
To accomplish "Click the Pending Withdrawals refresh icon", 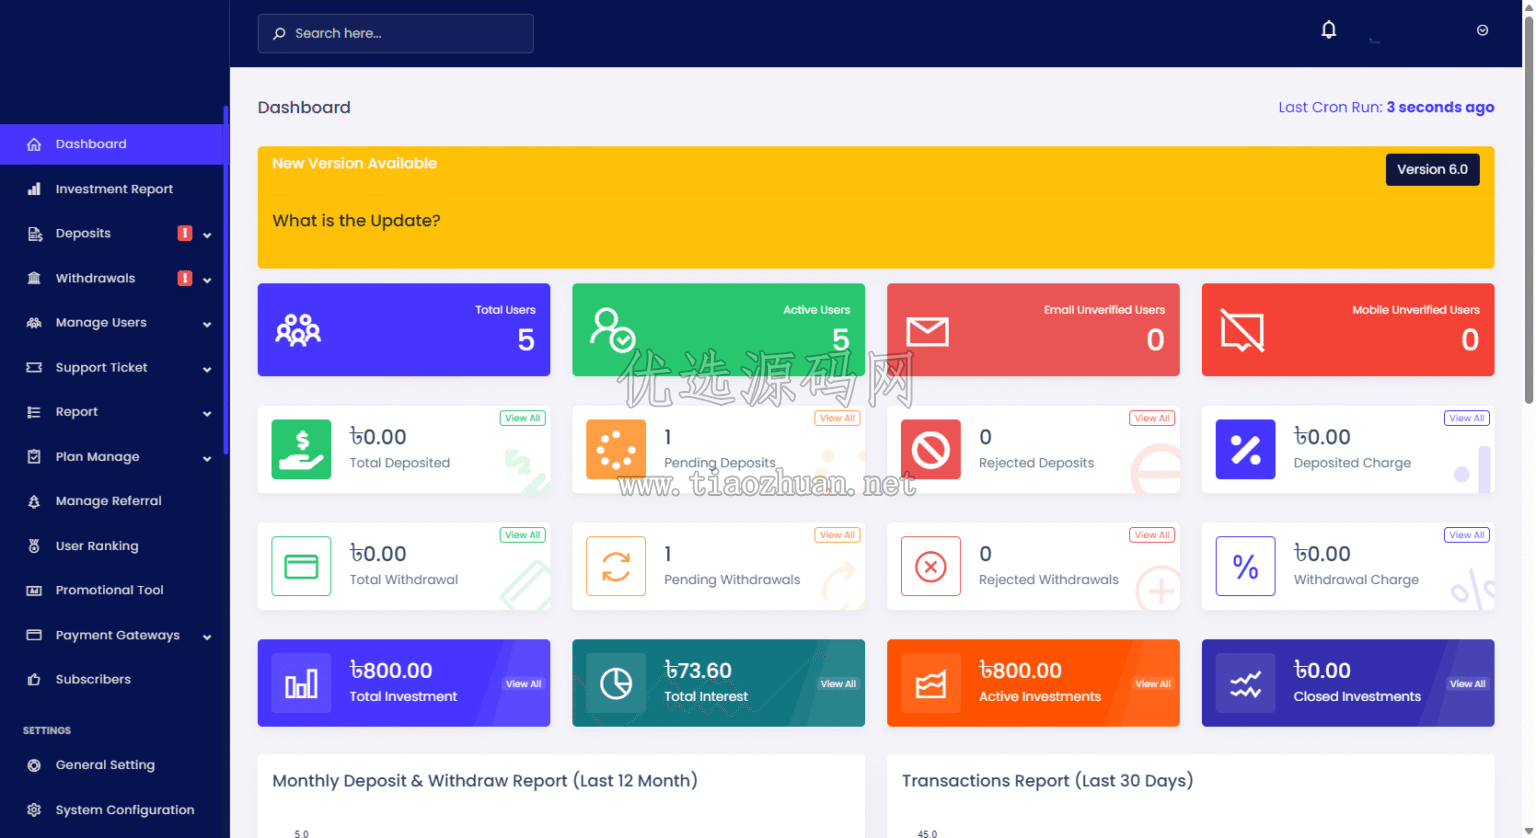I will click(x=616, y=566).
